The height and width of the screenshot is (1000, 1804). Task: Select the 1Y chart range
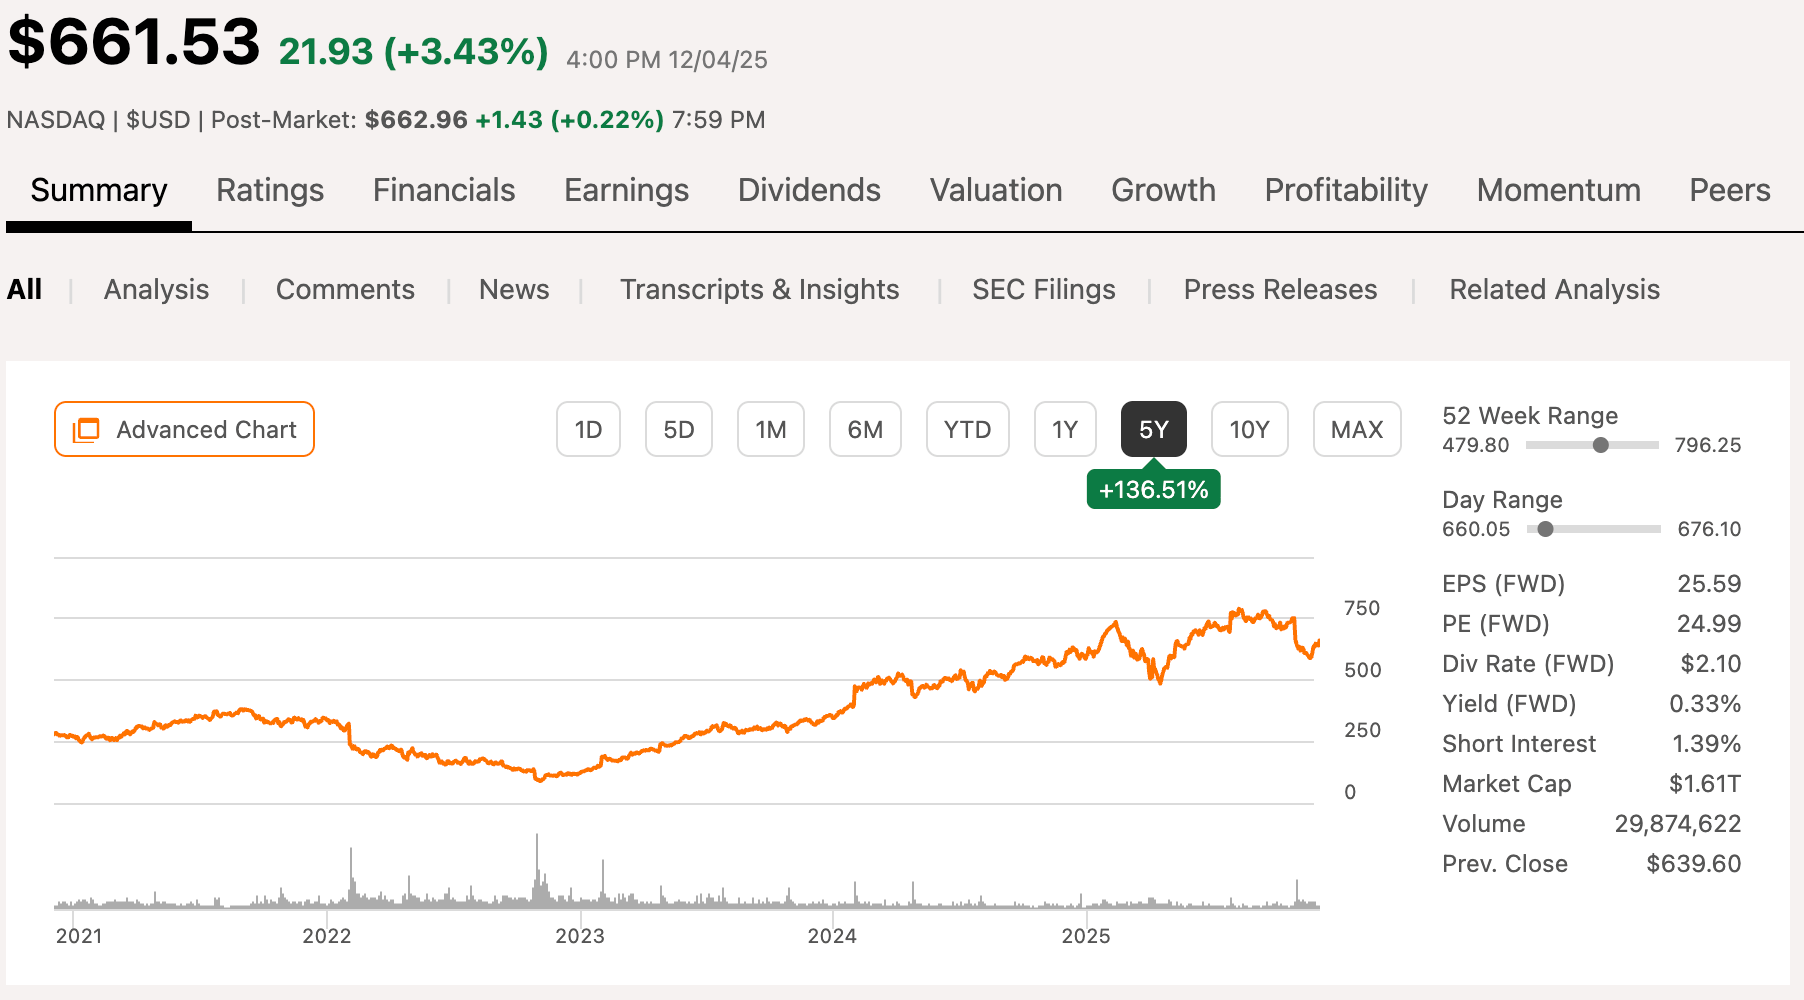tap(1064, 429)
